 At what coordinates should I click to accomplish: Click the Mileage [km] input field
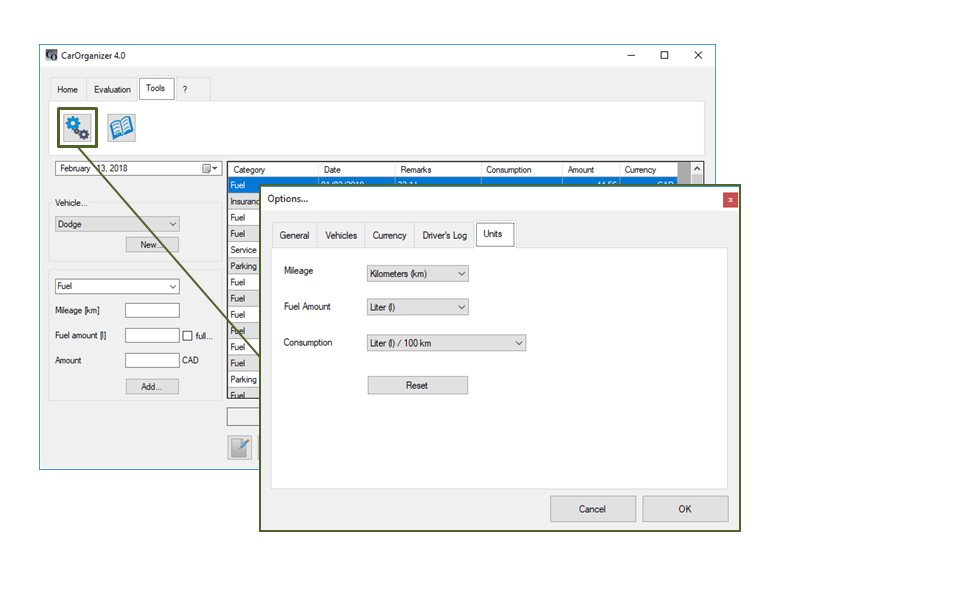[x=152, y=311]
